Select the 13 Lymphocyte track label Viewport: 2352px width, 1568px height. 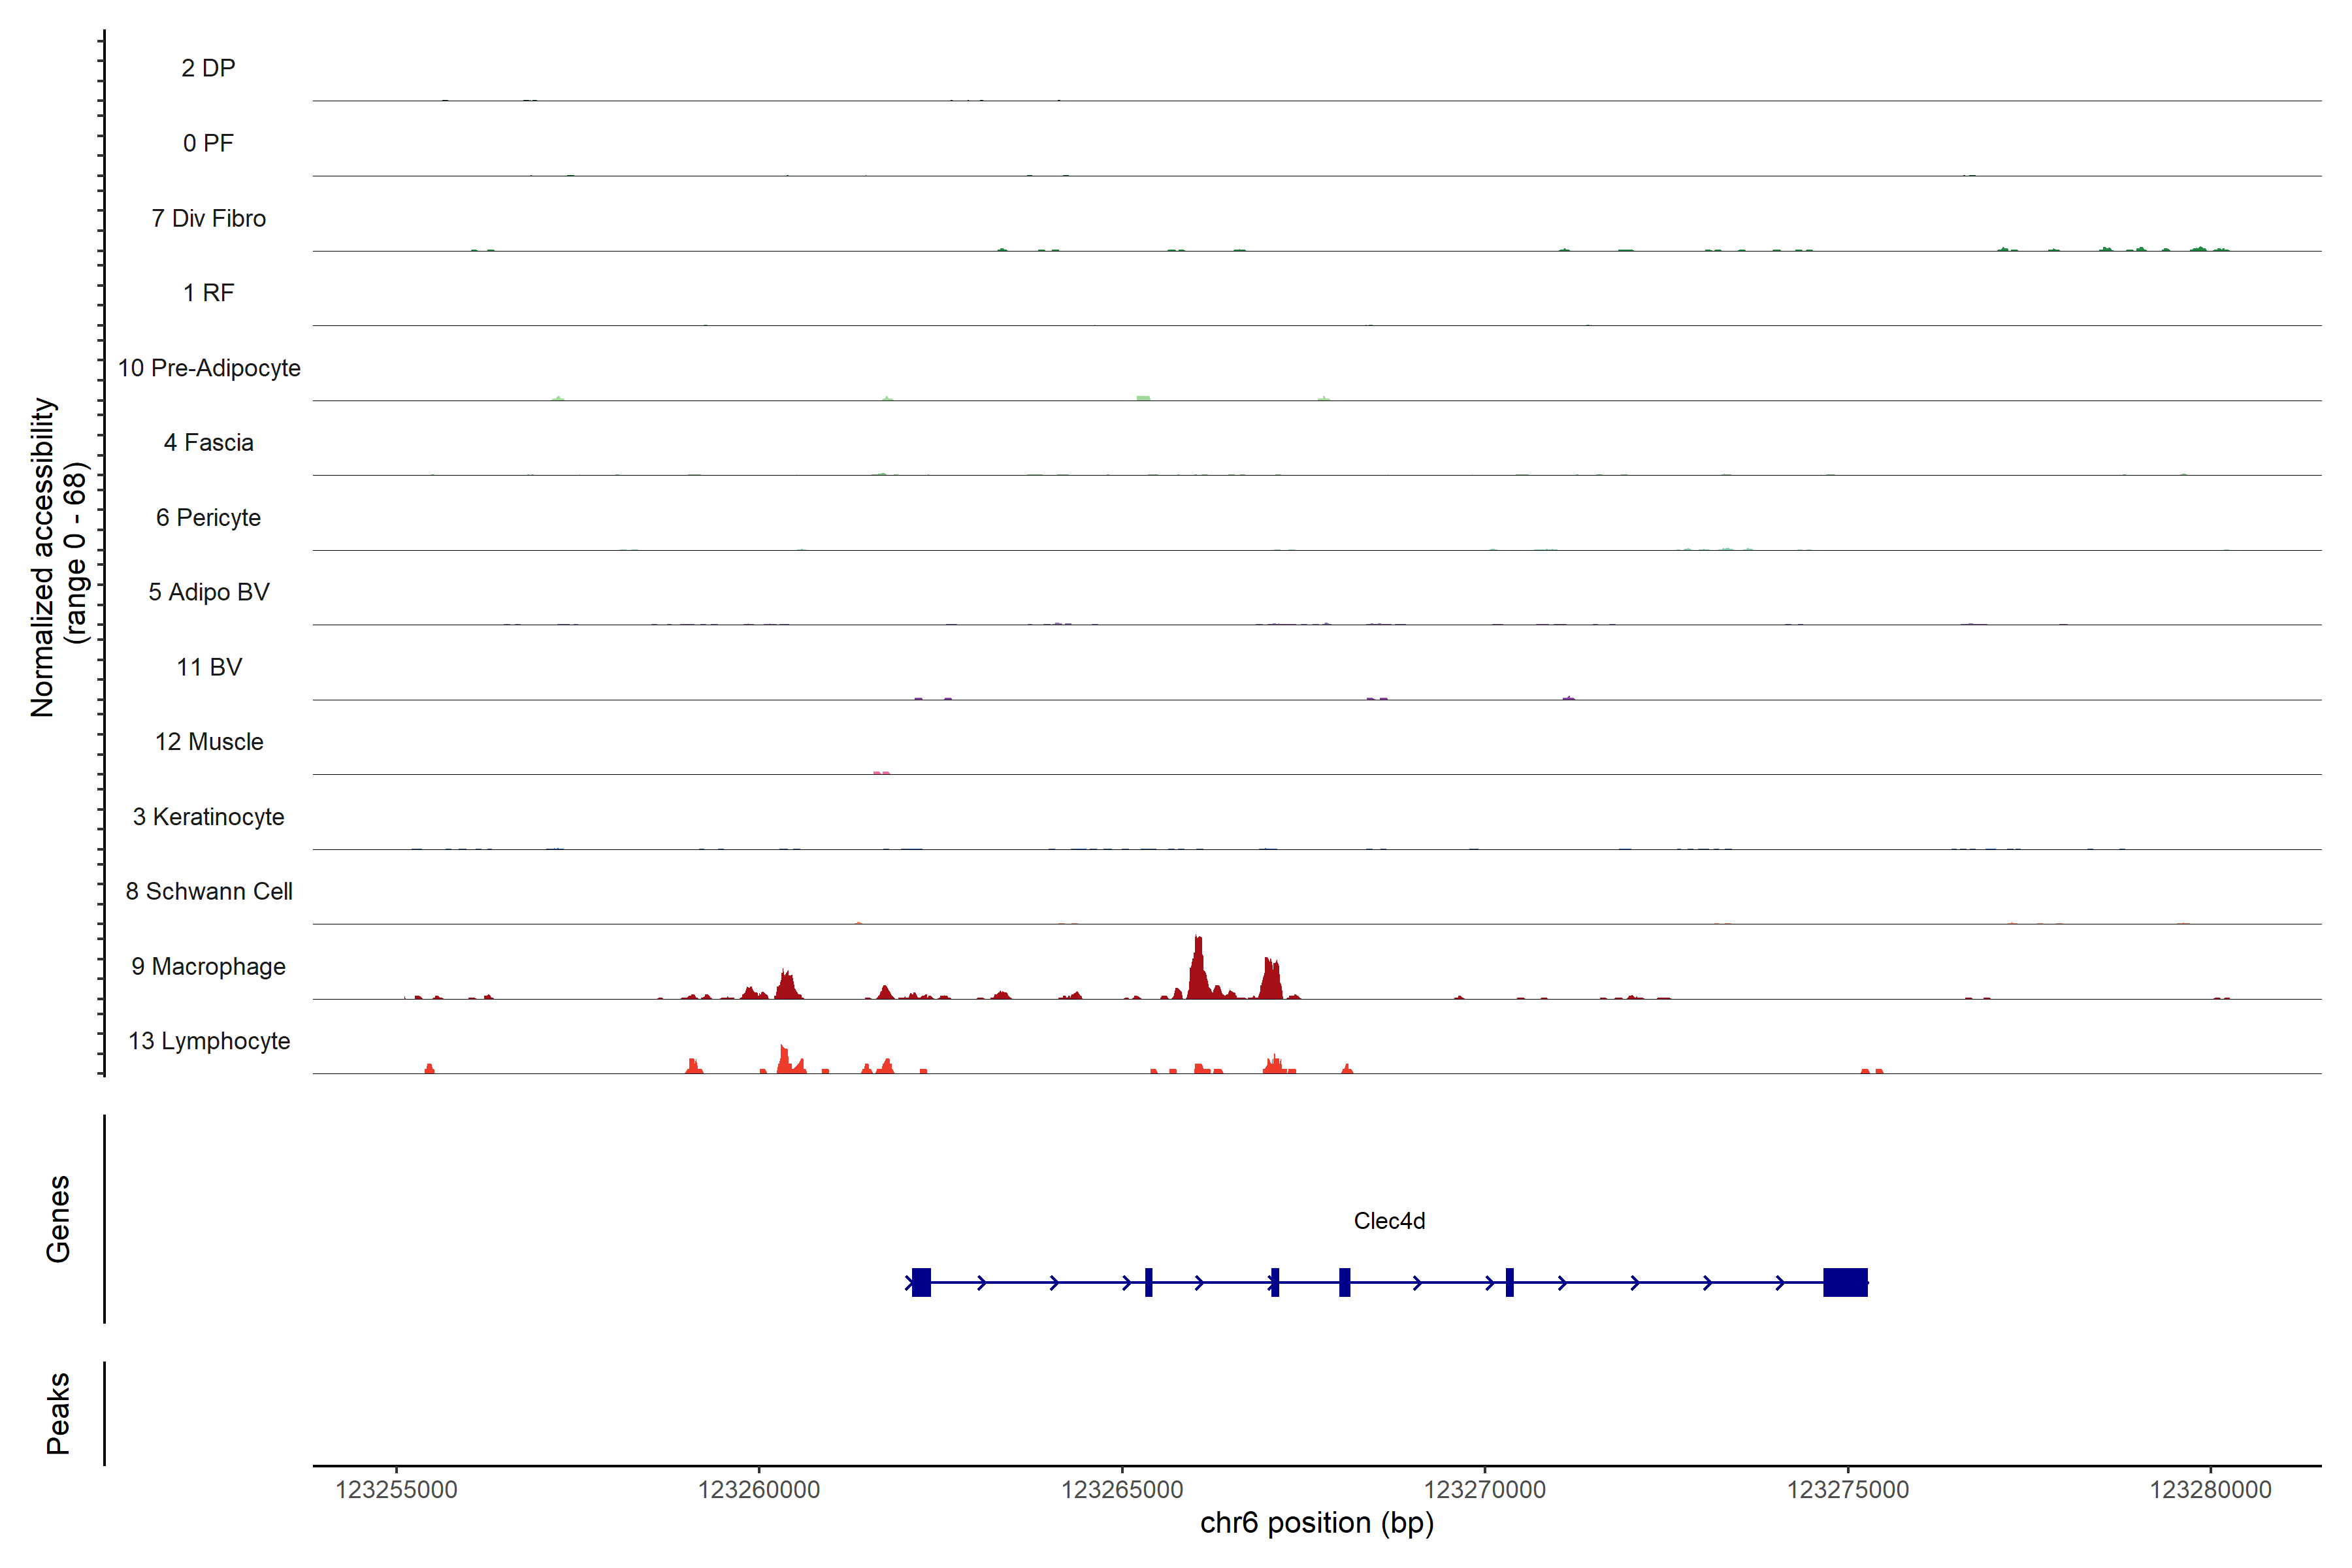[x=209, y=1041]
